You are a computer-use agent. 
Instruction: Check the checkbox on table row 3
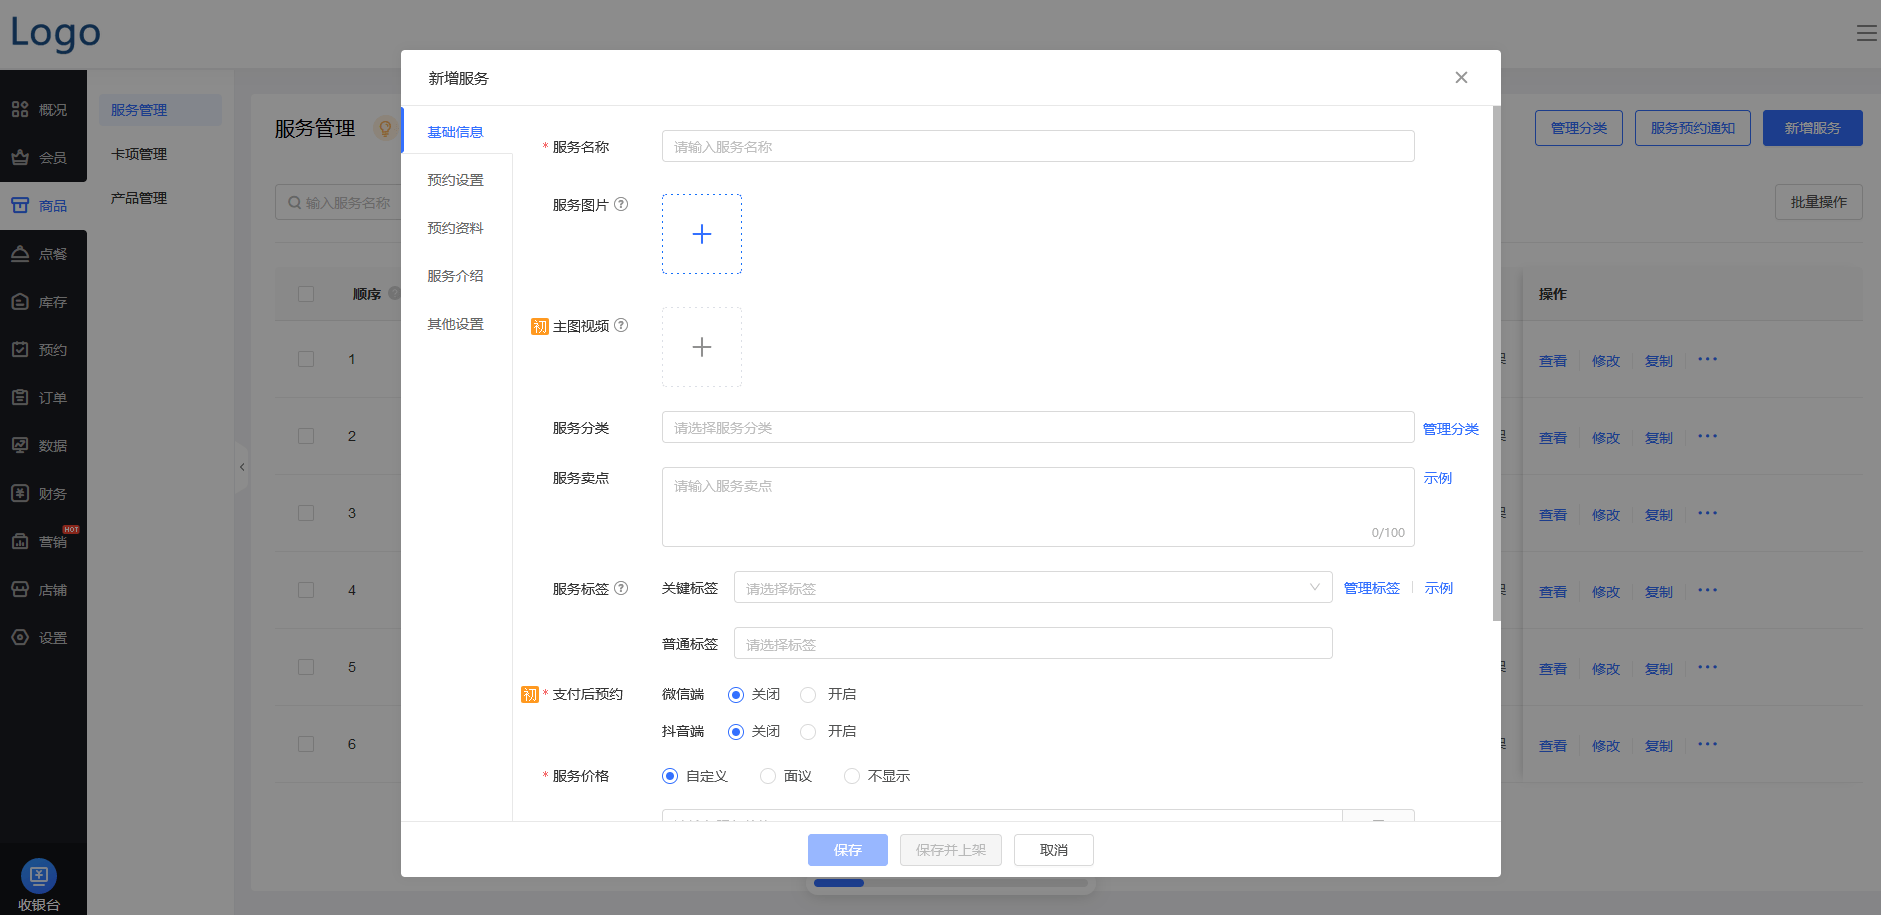[305, 512]
